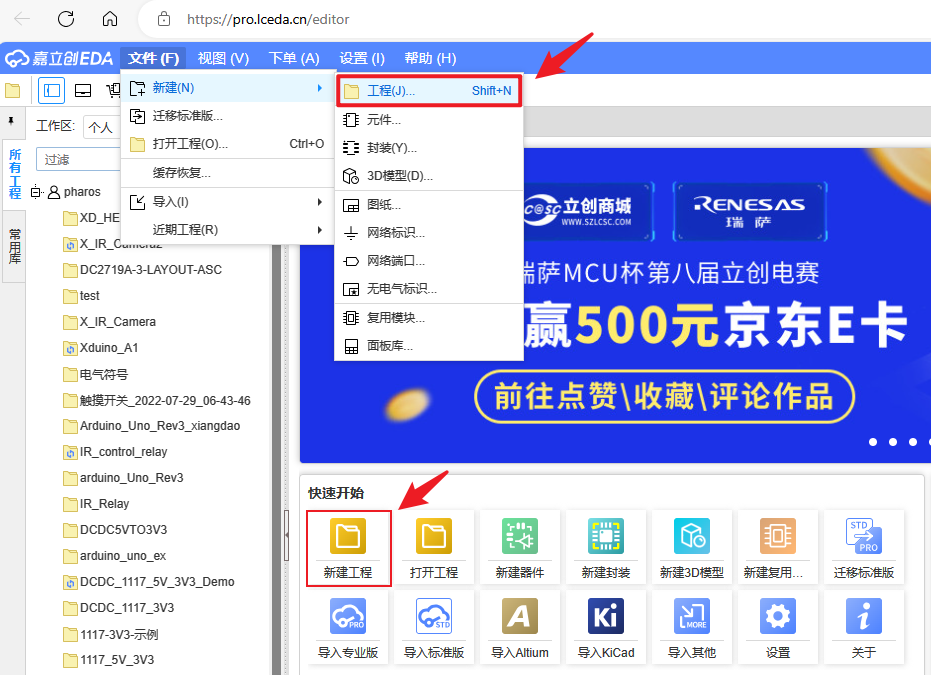Click the pin icon on left panel
The height and width of the screenshot is (675, 931).
pos(11,121)
